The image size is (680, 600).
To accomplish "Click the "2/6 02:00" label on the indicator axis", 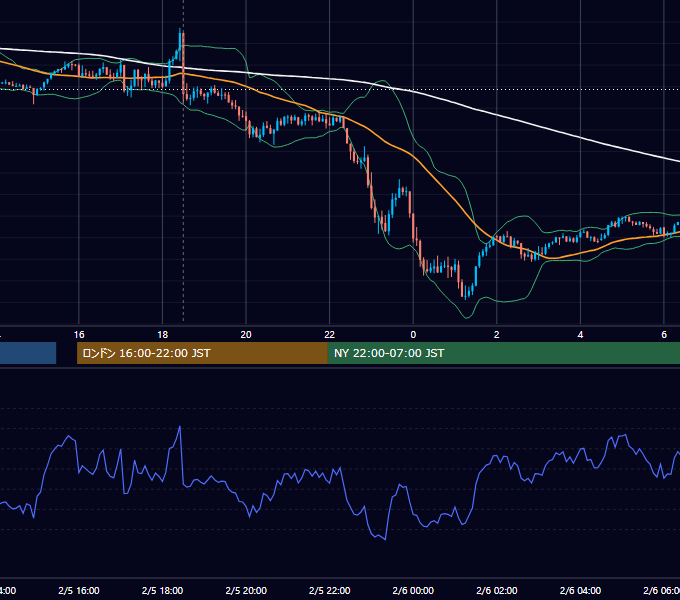I will click(497, 590).
